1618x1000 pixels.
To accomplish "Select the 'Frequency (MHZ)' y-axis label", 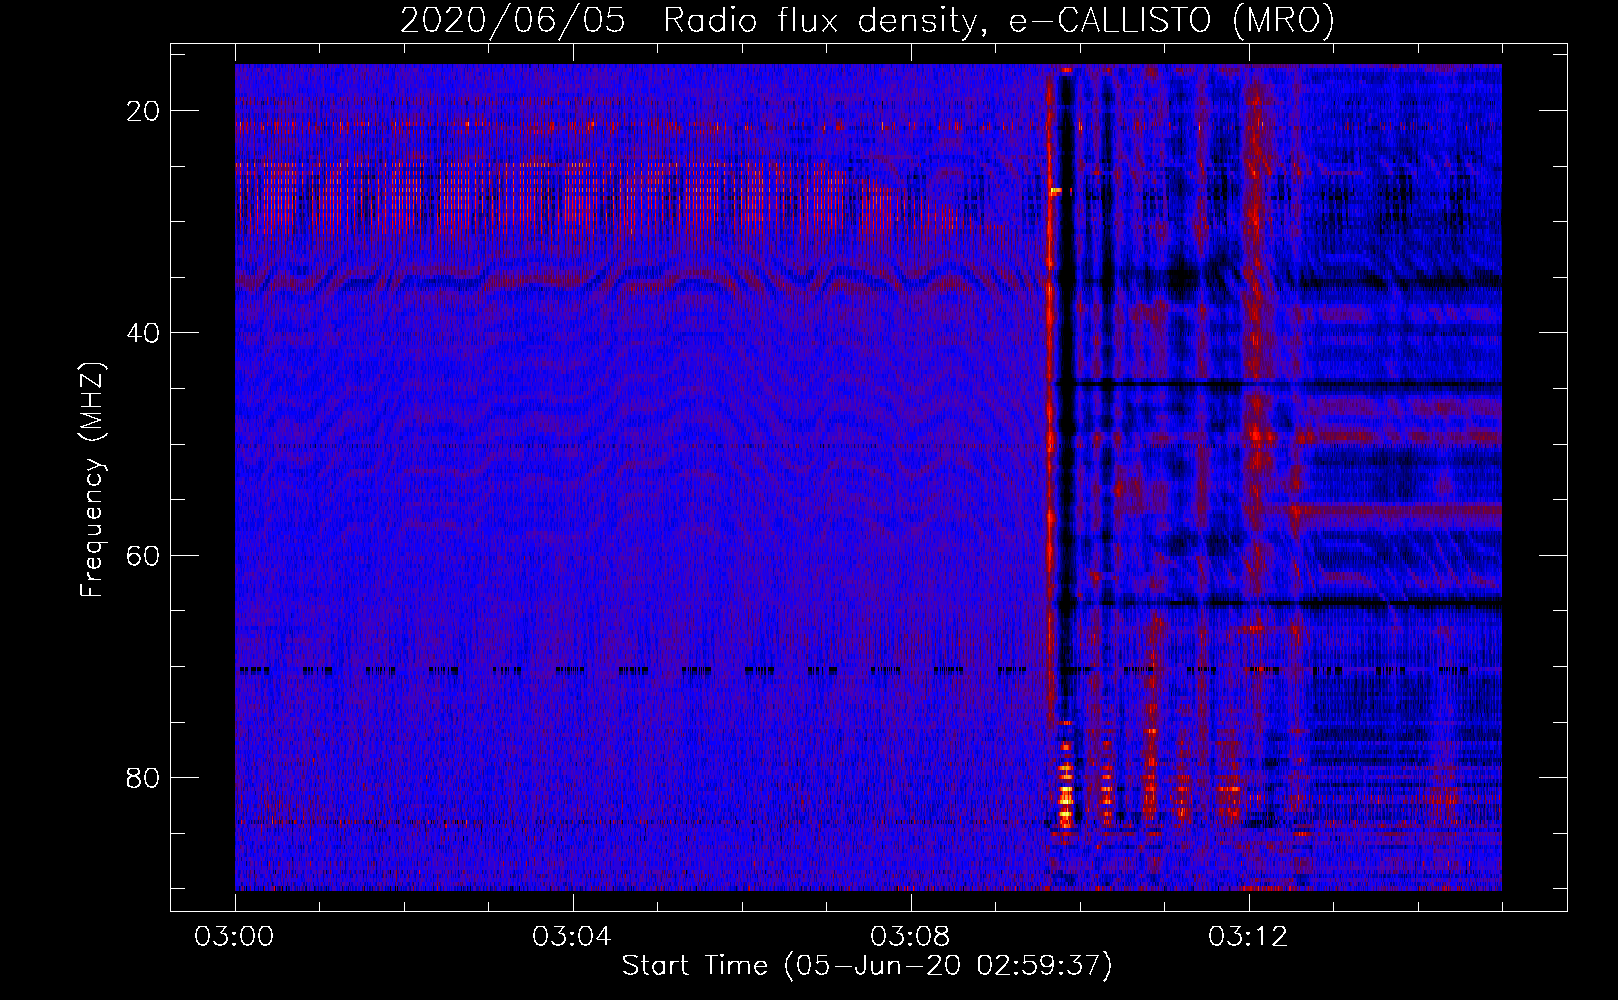I will [91, 480].
